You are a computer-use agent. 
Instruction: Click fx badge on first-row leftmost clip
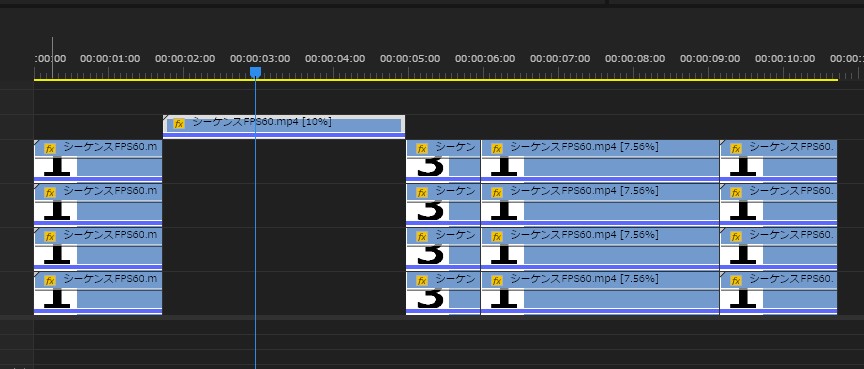(x=50, y=149)
